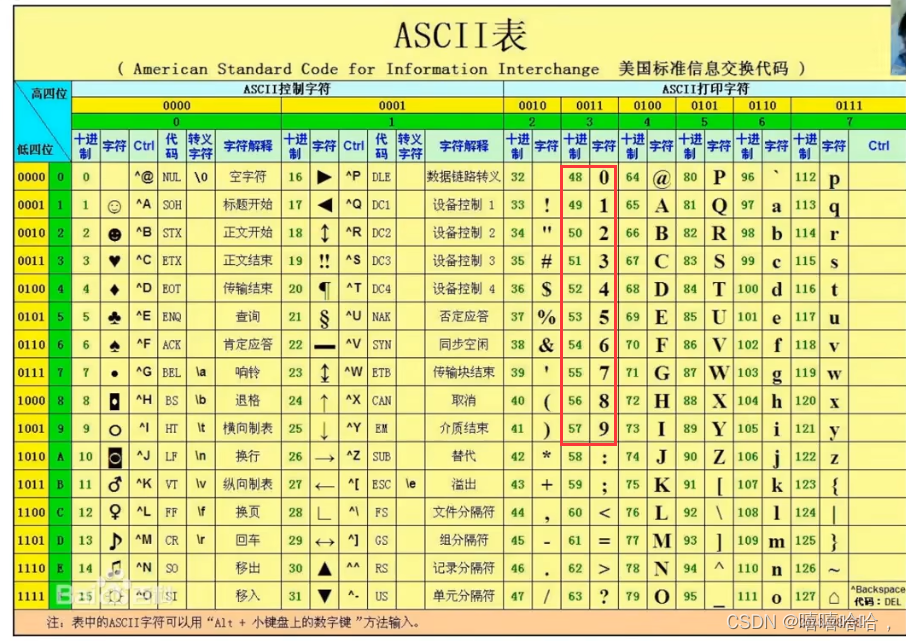Select the "BEL" code cell

[x=172, y=373]
